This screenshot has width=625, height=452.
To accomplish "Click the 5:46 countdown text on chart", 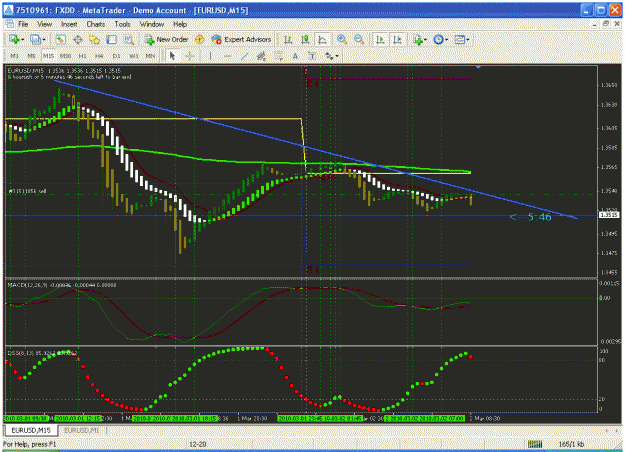I will point(539,217).
